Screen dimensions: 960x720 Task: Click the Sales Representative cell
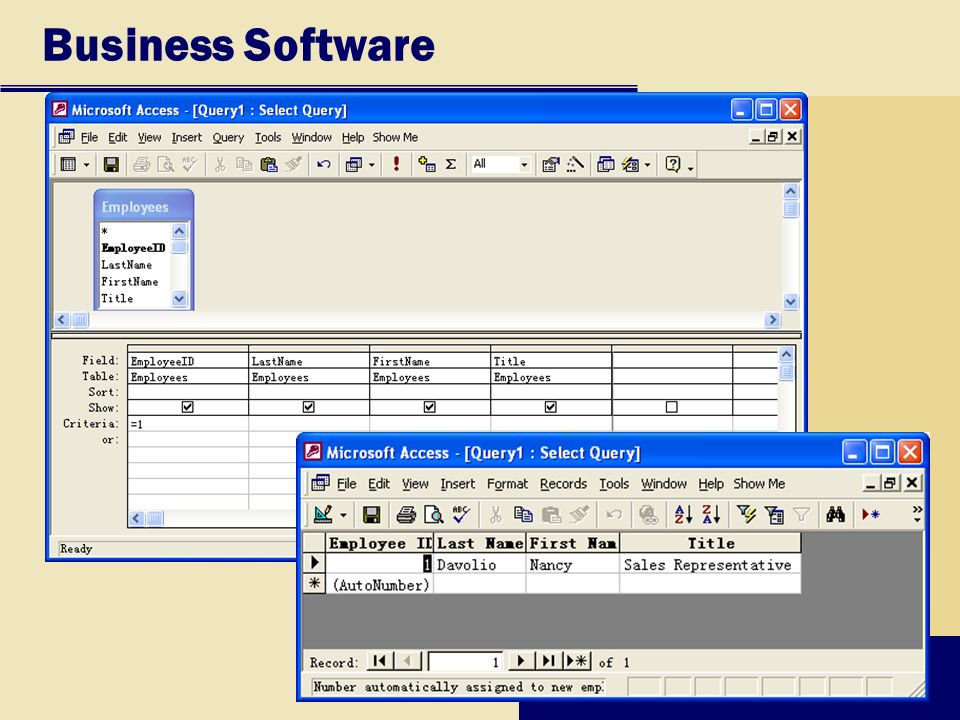coord(710,564)
